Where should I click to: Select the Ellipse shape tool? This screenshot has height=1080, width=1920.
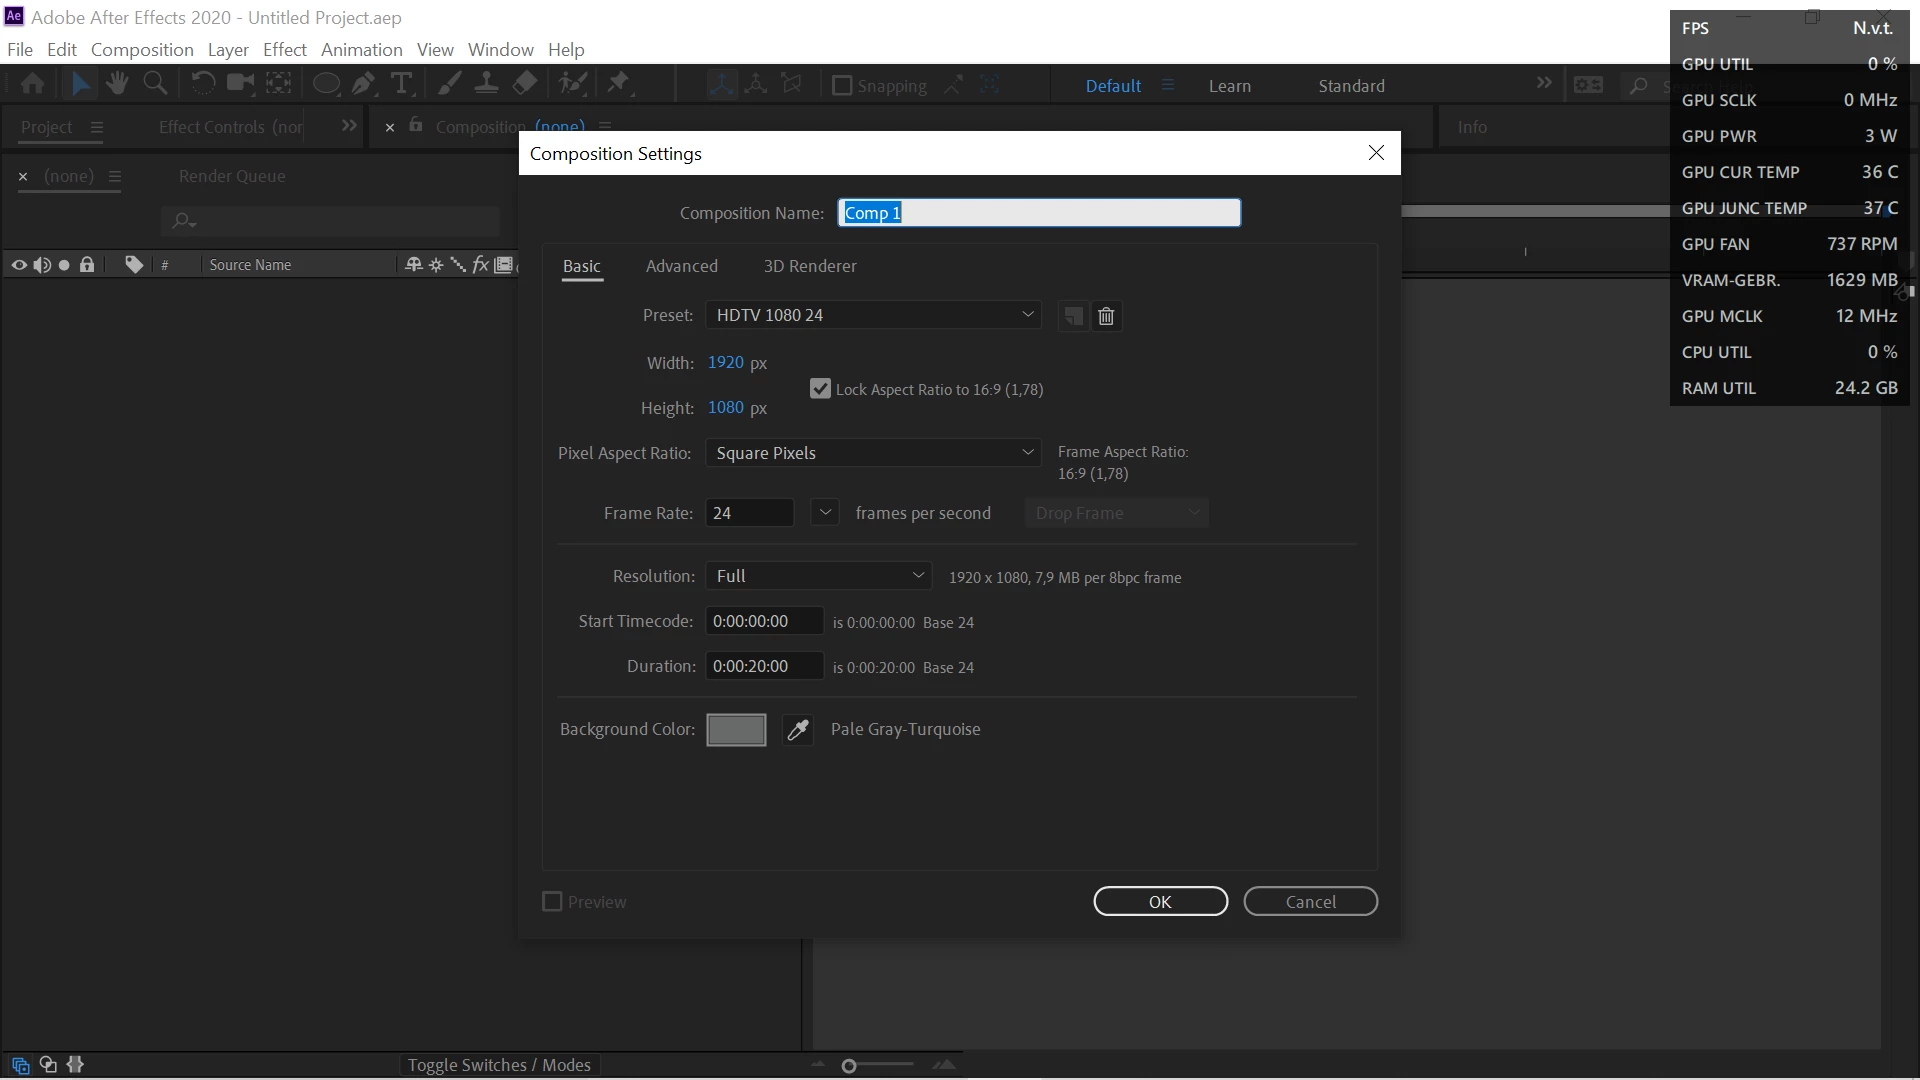click(325, 84)
